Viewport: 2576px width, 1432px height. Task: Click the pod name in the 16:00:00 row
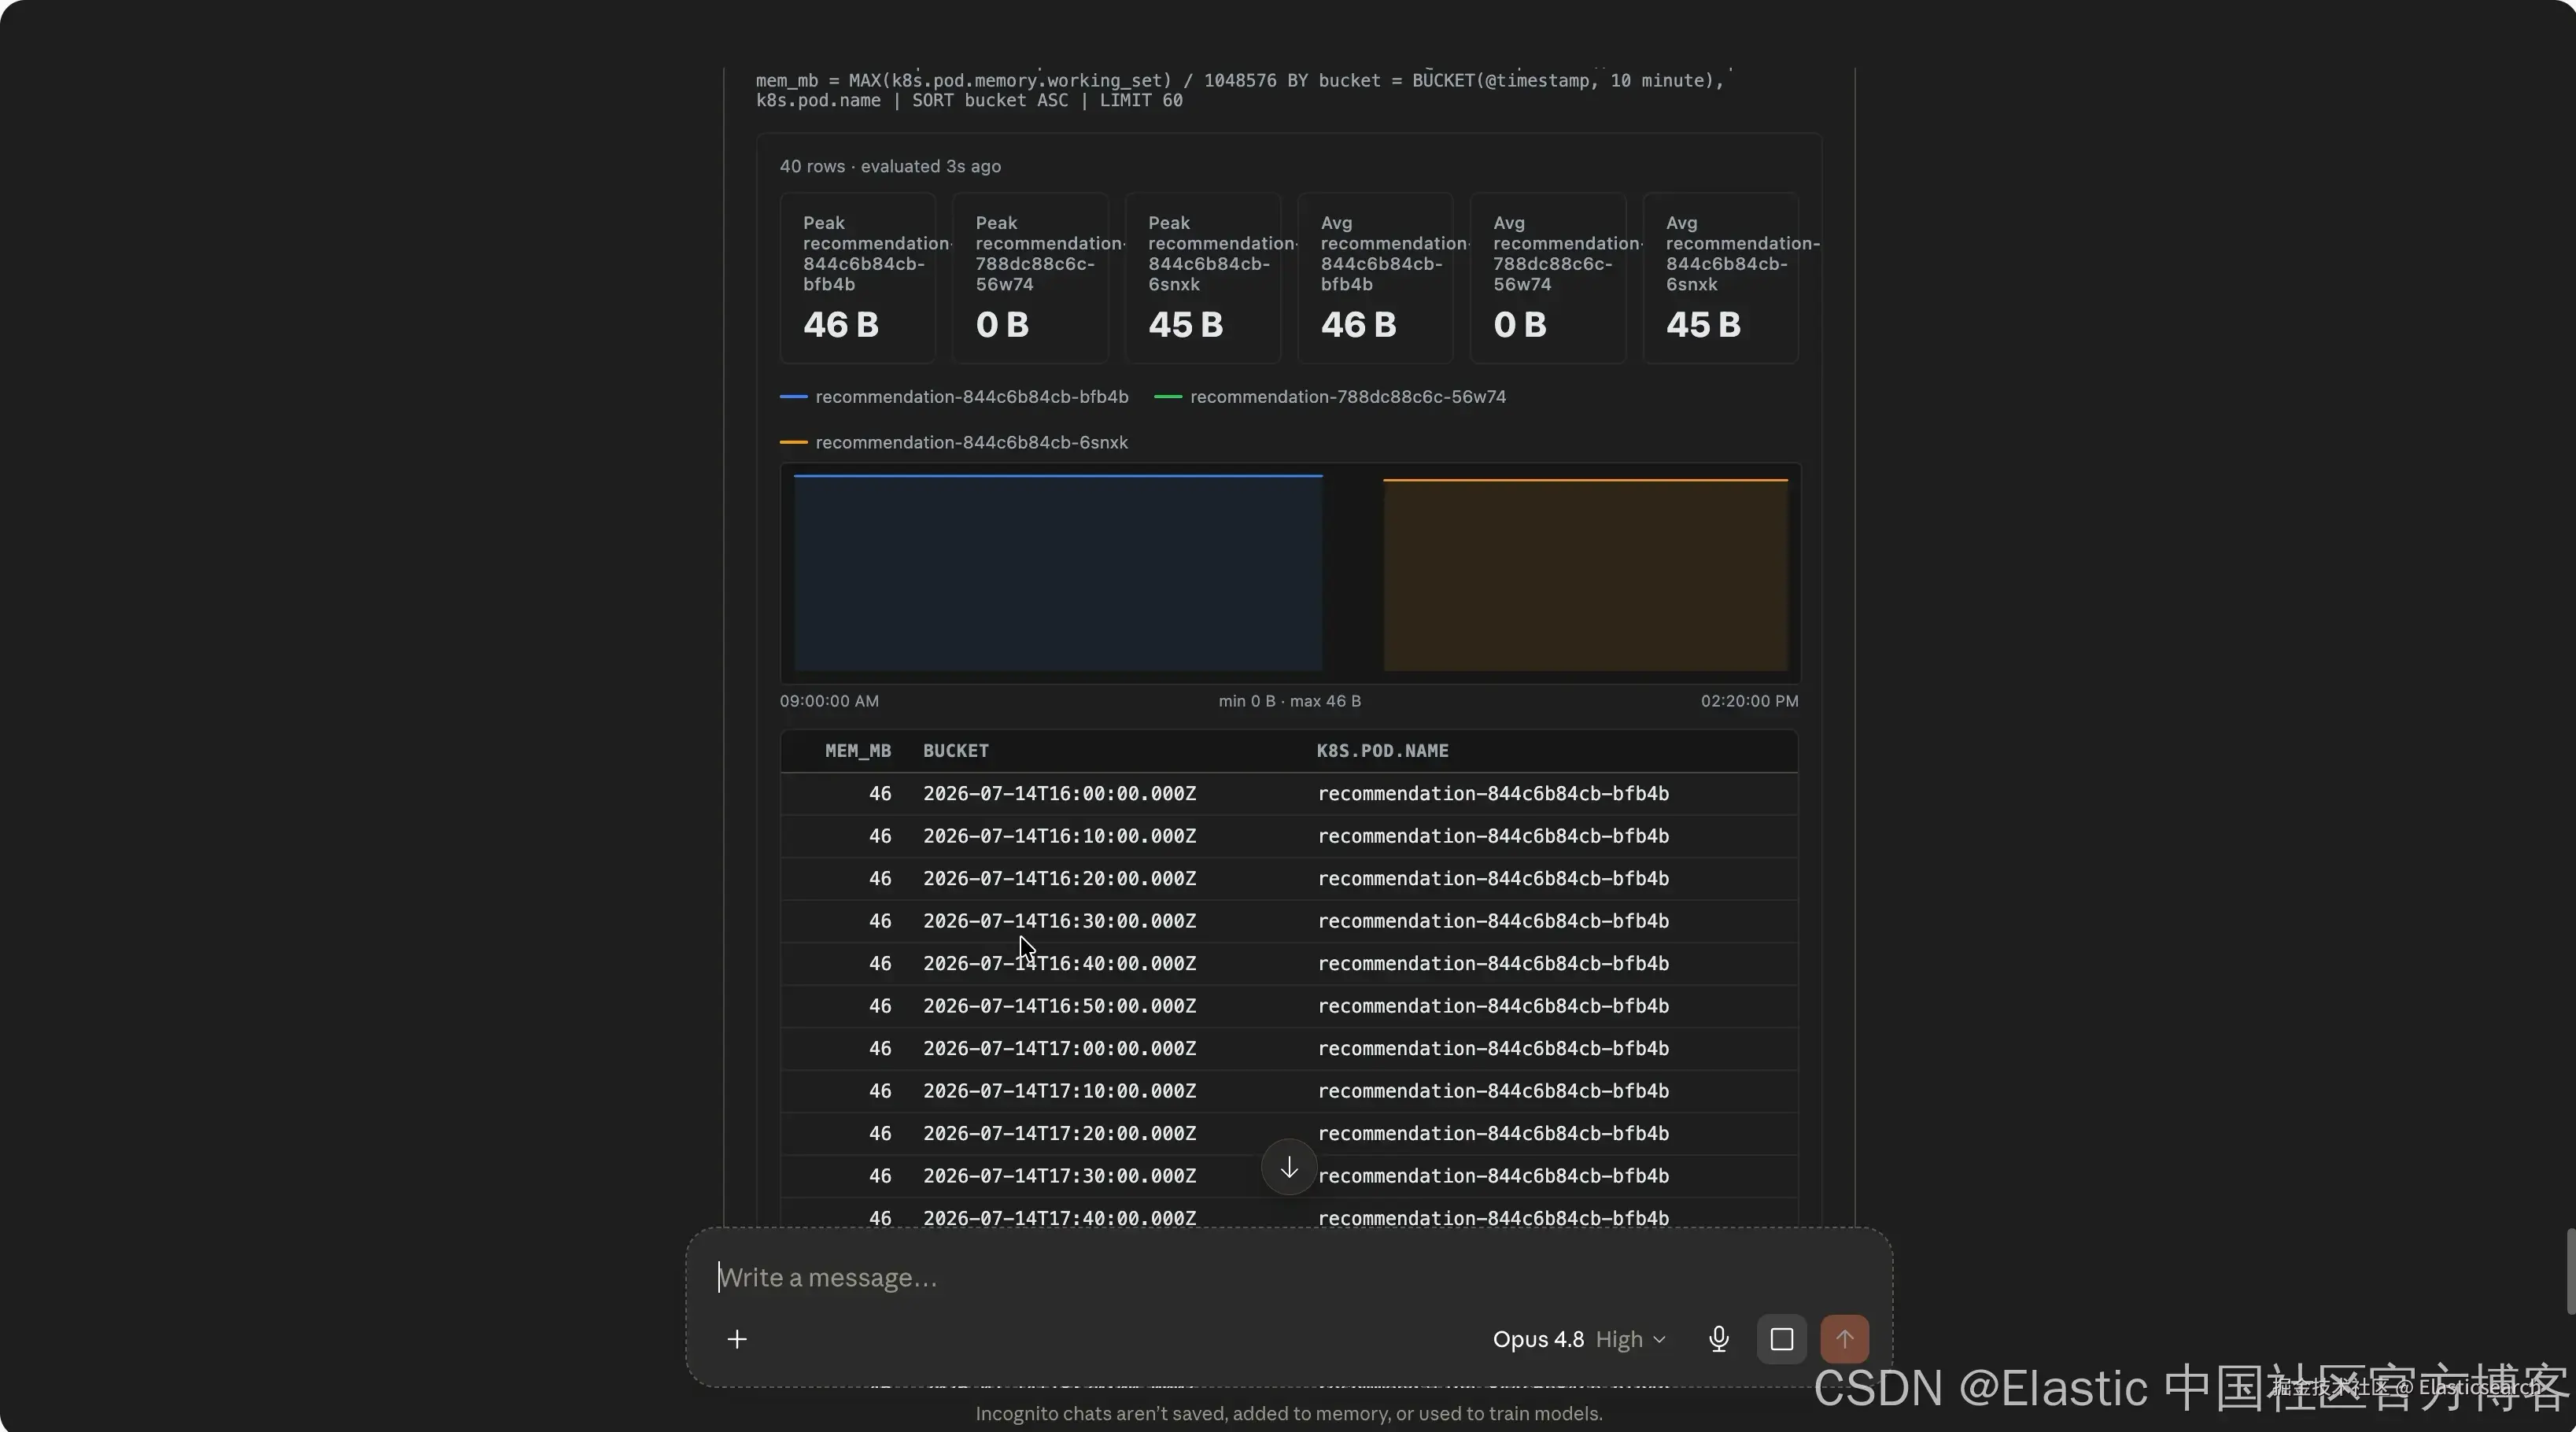[1493, 794]
